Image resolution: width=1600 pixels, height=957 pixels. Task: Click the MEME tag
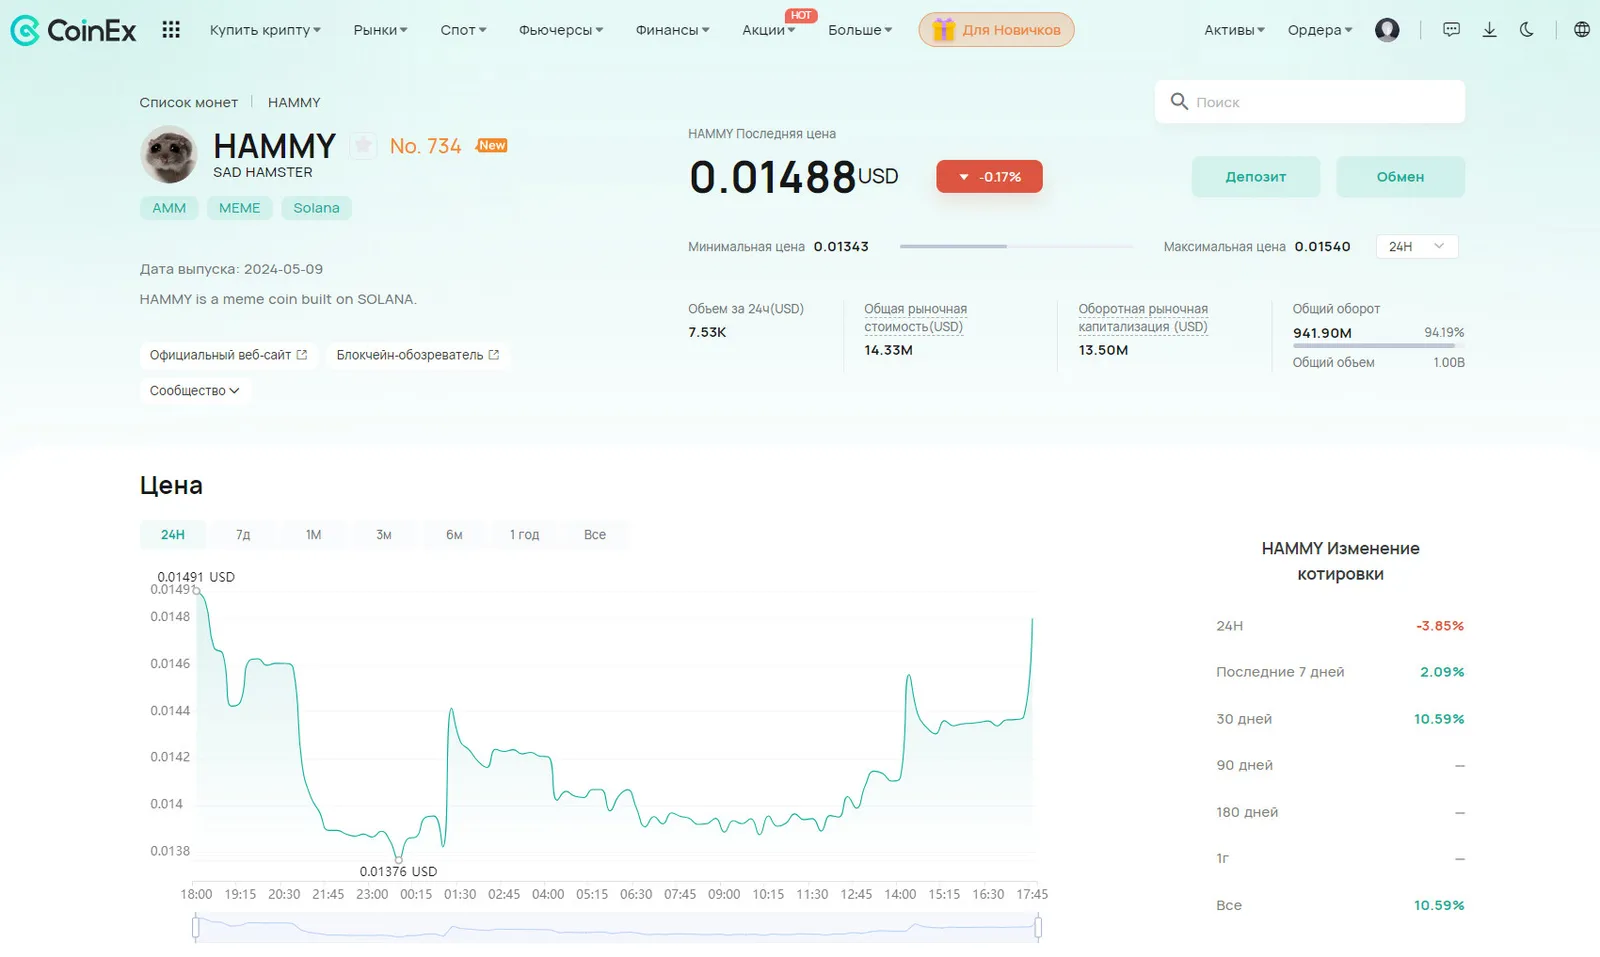point(240,208)
